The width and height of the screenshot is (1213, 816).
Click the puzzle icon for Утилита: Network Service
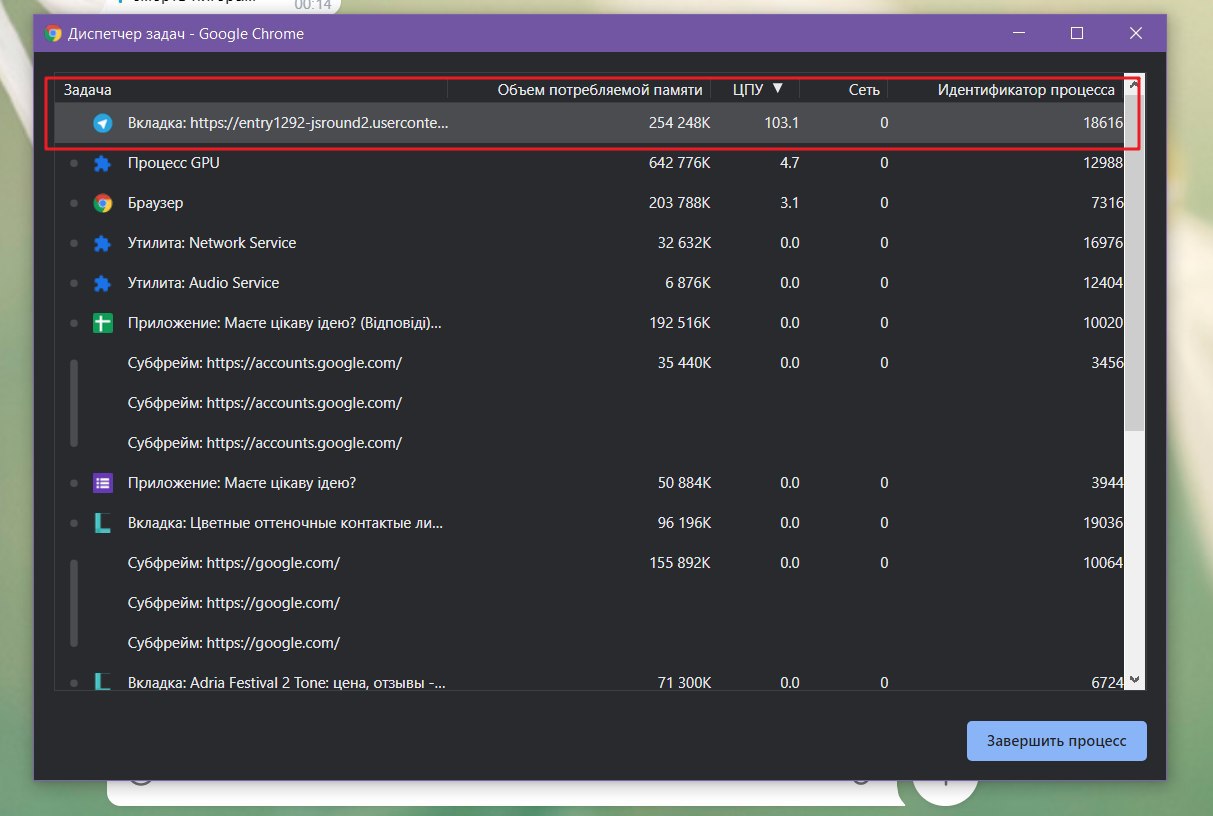[x=102, y=243]
